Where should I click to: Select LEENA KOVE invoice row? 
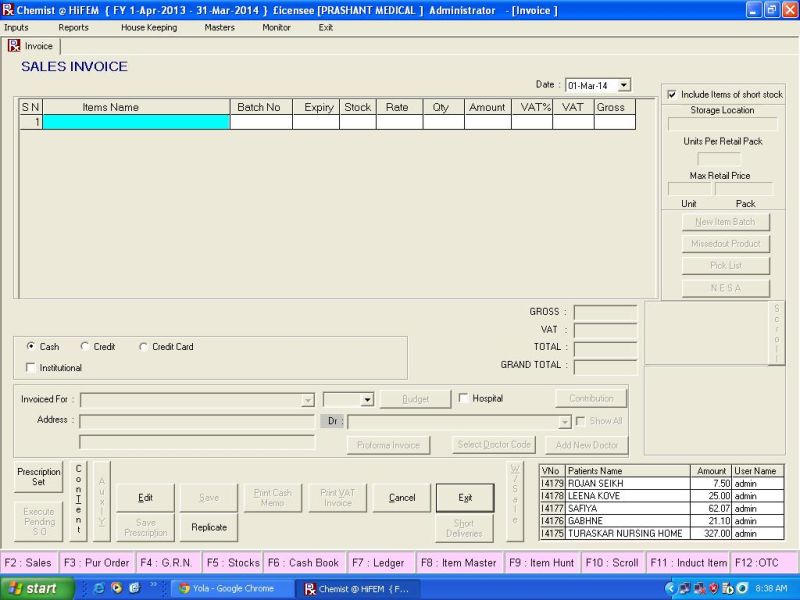661,495
